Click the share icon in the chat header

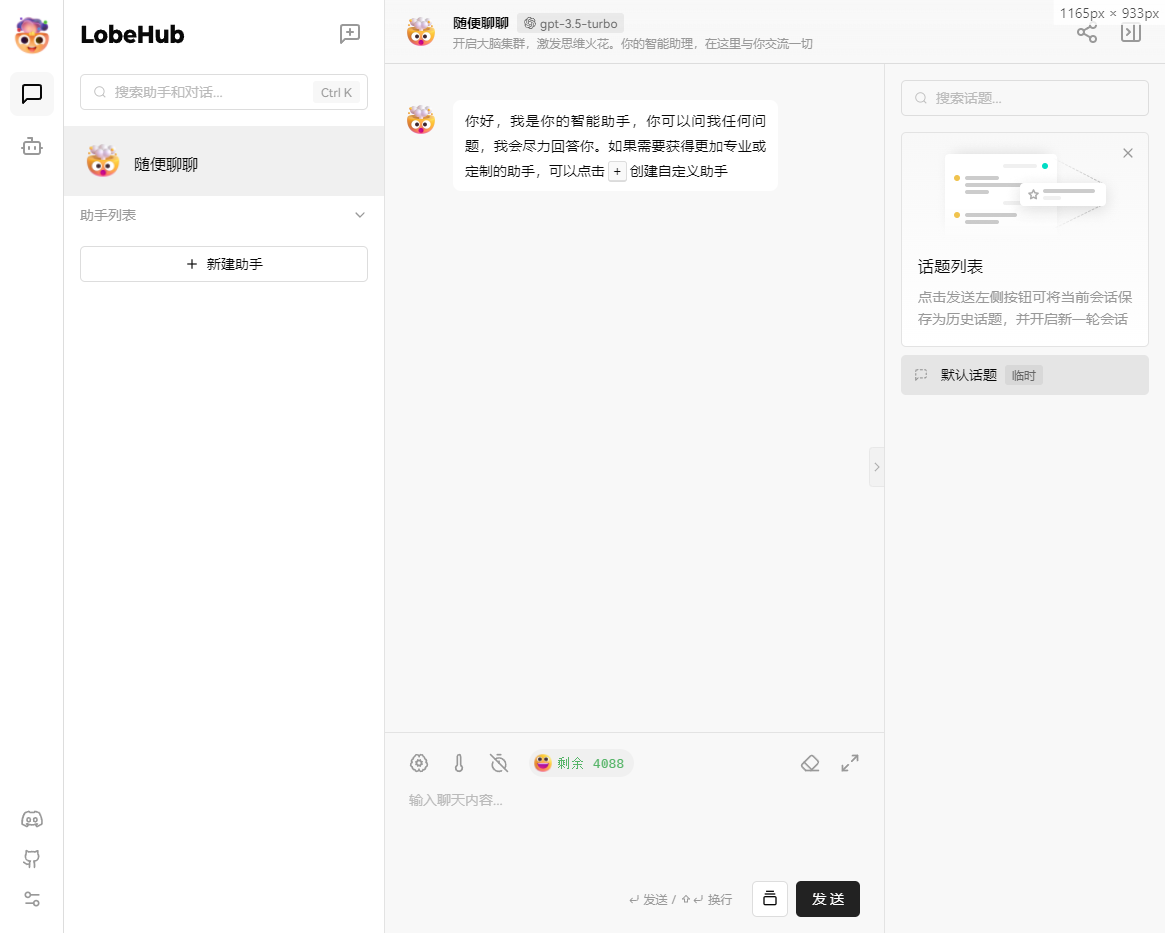1087,33
